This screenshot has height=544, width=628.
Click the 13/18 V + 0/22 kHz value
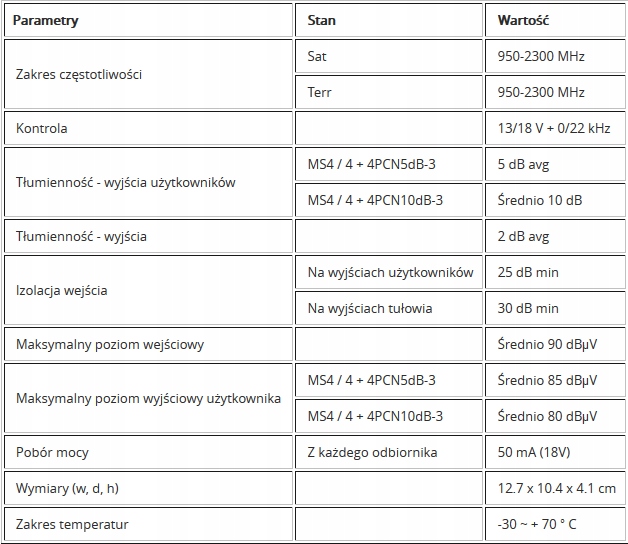click(553, 129)
